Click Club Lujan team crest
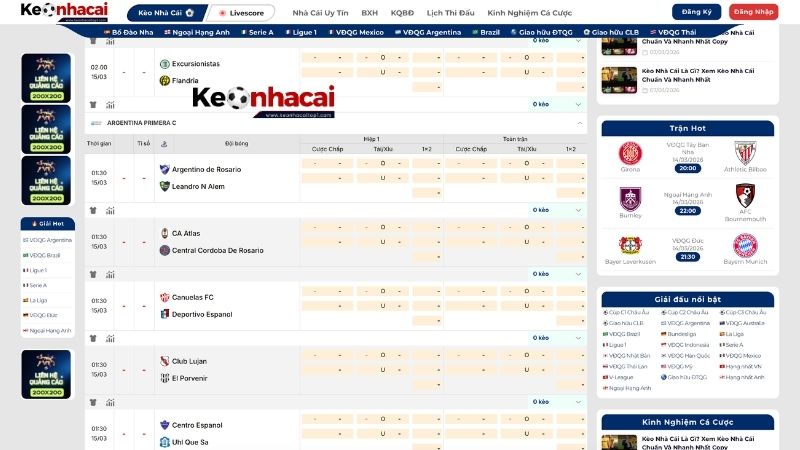800x450 pixels. [x=164, y=361]
